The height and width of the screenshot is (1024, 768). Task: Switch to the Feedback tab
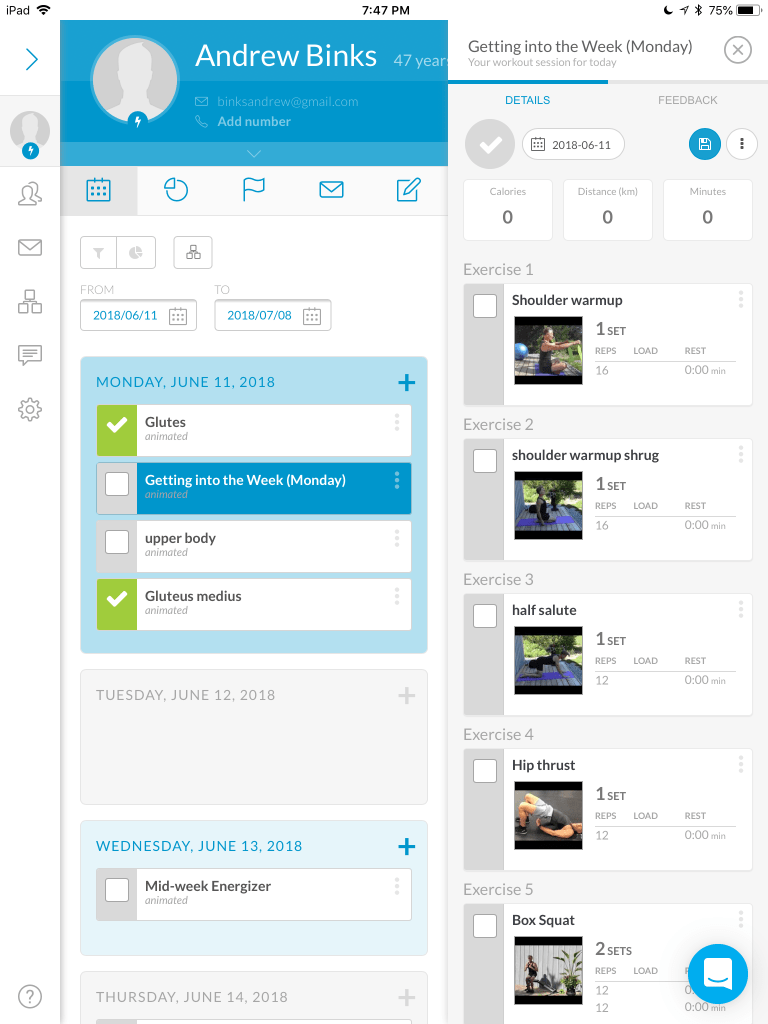click(x=687, y=100)
